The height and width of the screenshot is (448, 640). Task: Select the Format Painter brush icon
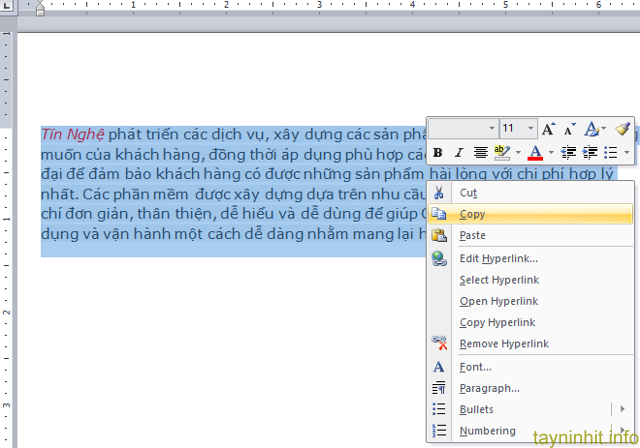[x=622, y=129]
